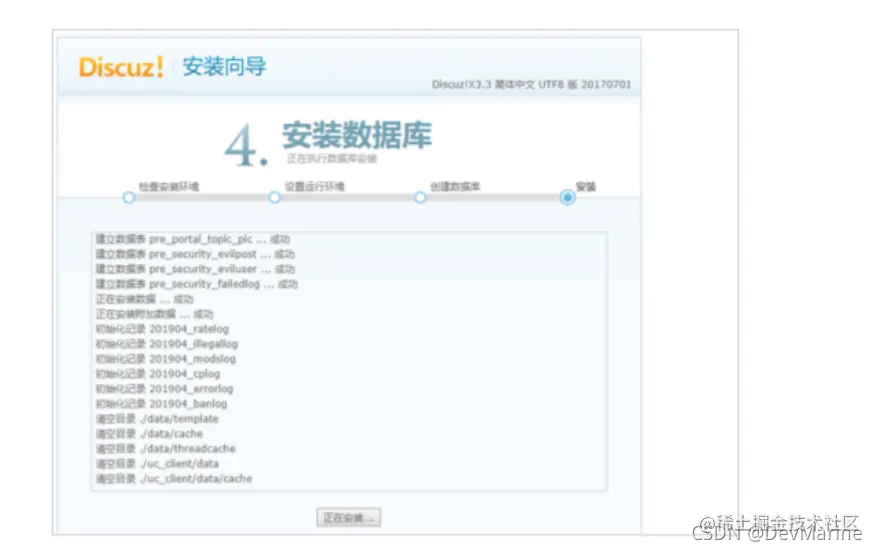Click the 正在安装附加数据 ... 成功 line

(x=154, y=314)
